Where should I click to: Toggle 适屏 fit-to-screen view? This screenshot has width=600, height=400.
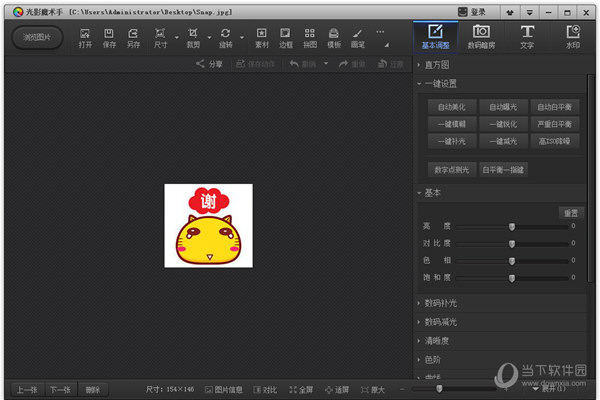337,389
